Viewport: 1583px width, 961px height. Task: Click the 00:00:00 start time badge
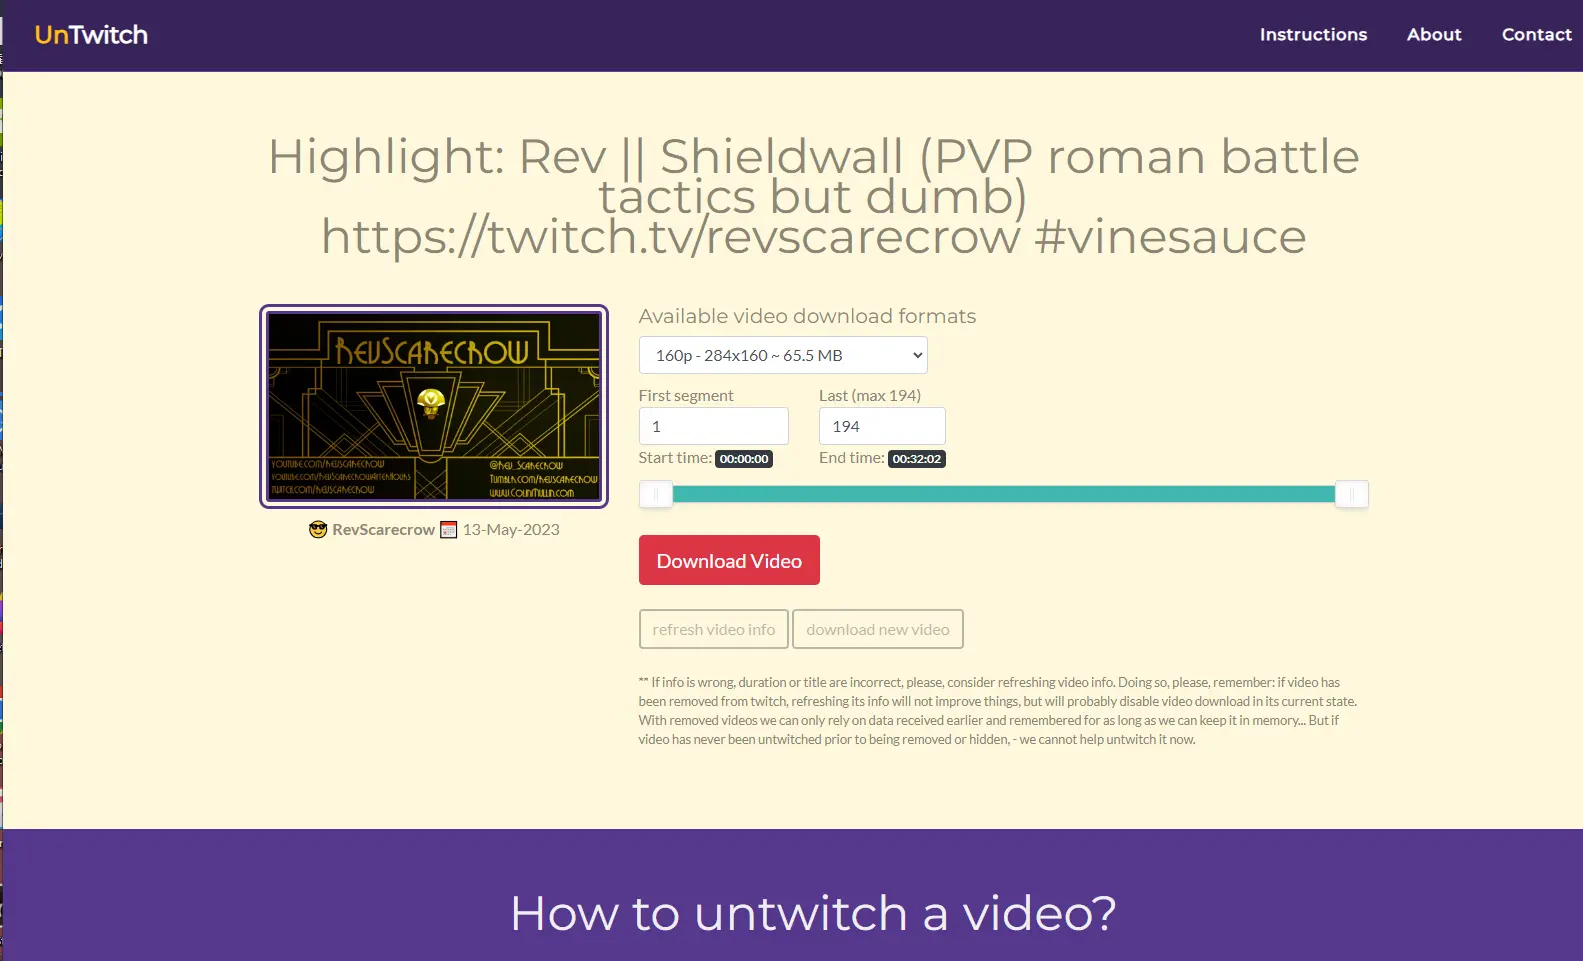tap(744, 459)
